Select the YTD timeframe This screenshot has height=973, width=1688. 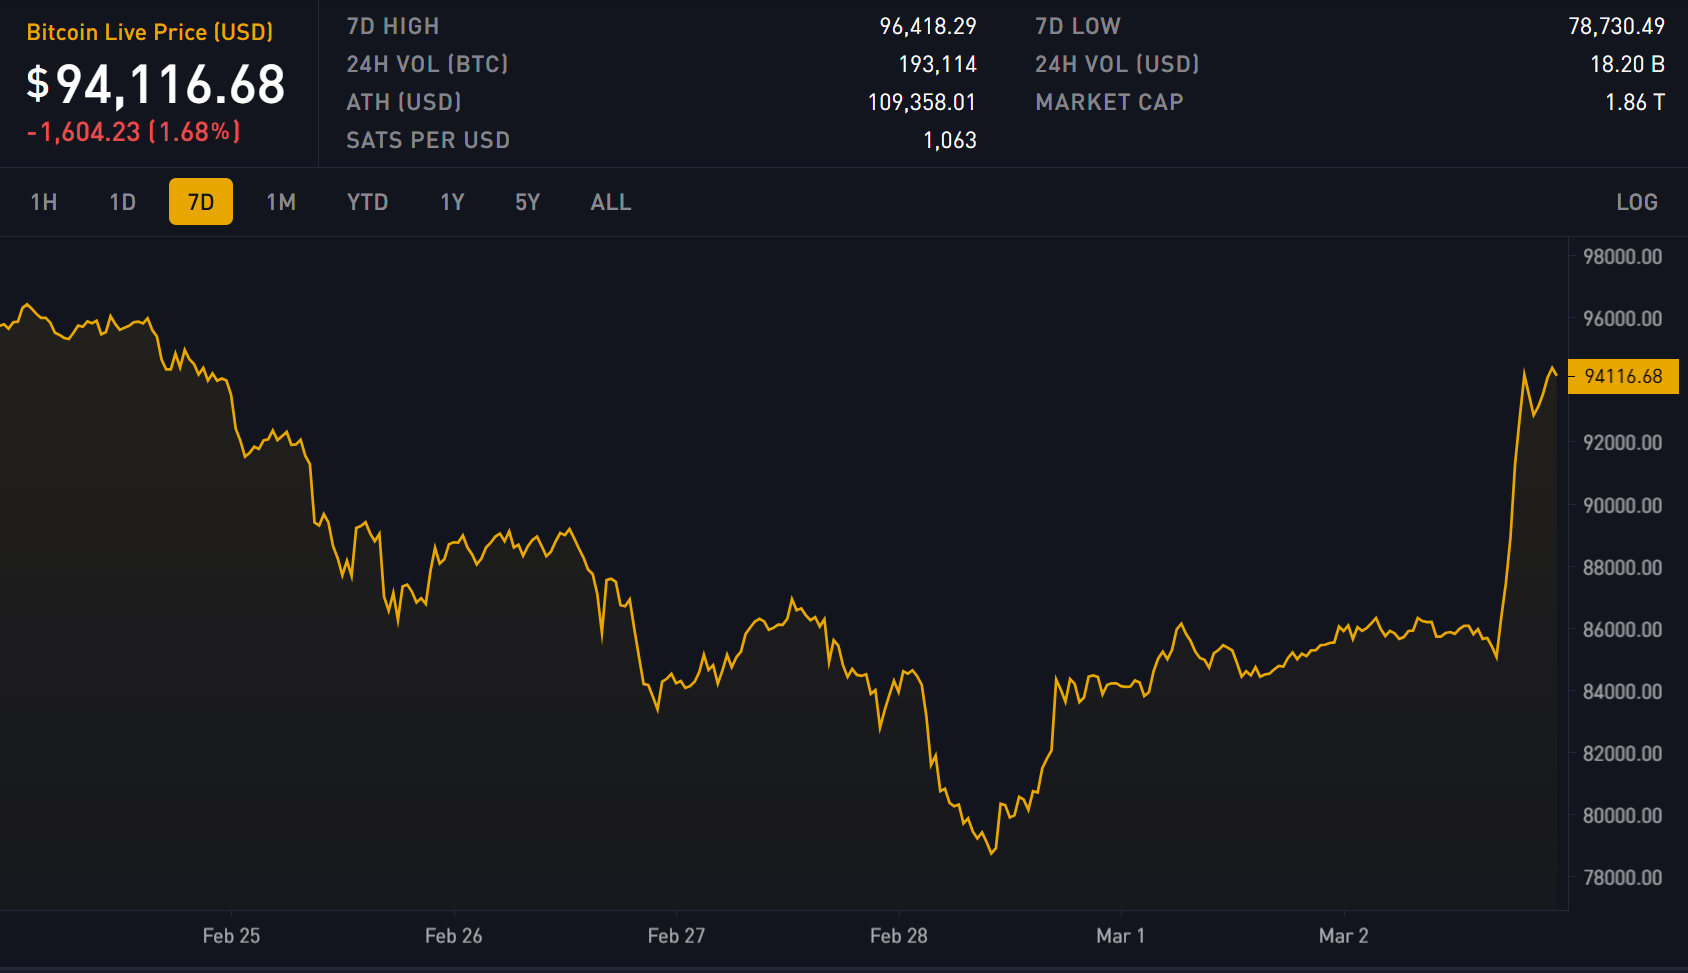[x=367, y=201]
